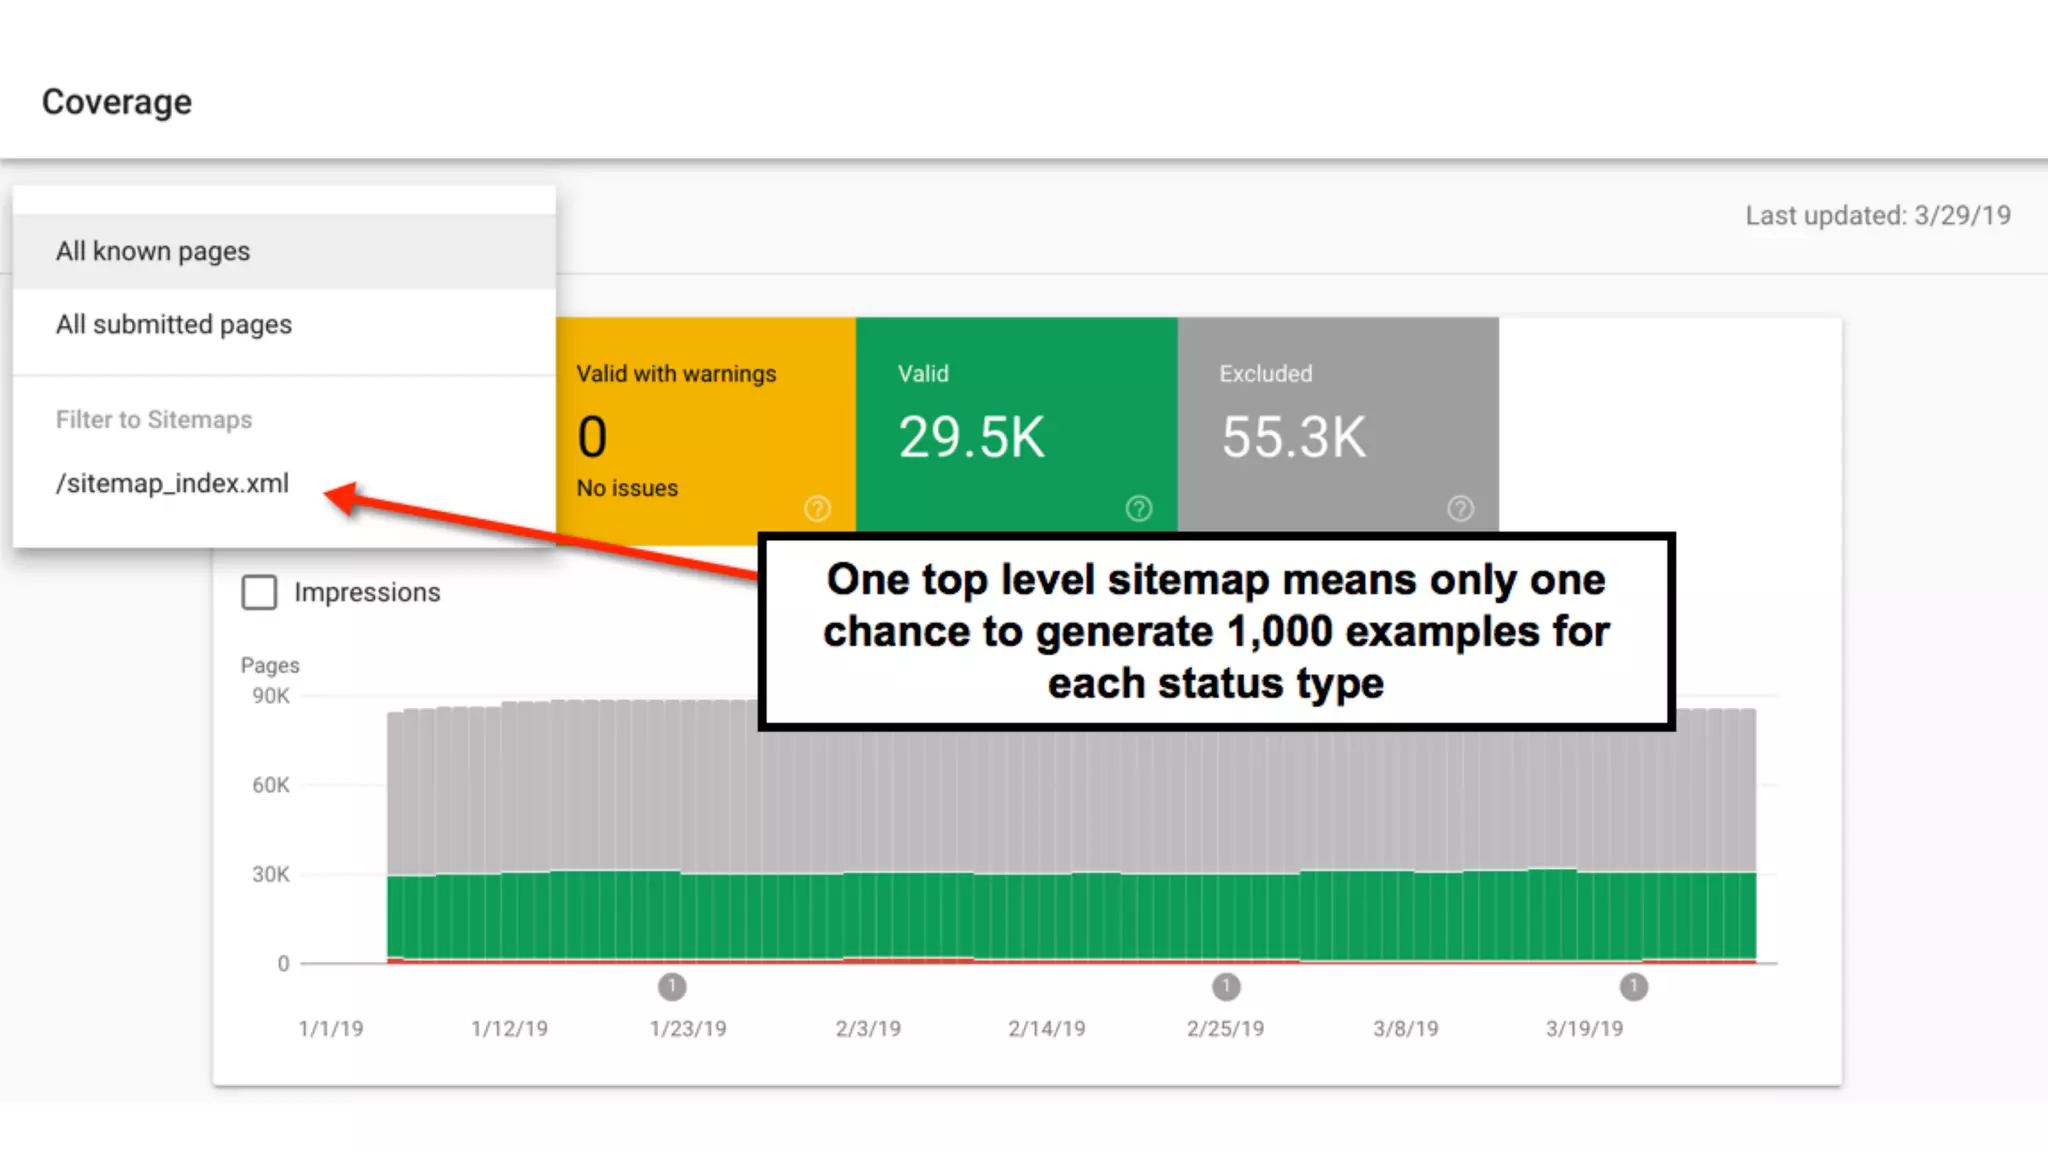Screen dimensions: 2048x1152
Task: Click the black-bordered sitemap annotation box
Action: coord(1216,631)
